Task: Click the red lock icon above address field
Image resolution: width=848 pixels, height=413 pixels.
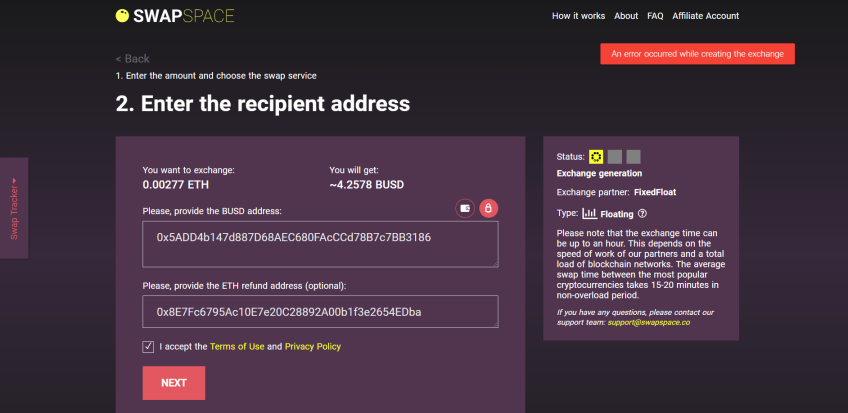Action: click(x=488, y=208)
